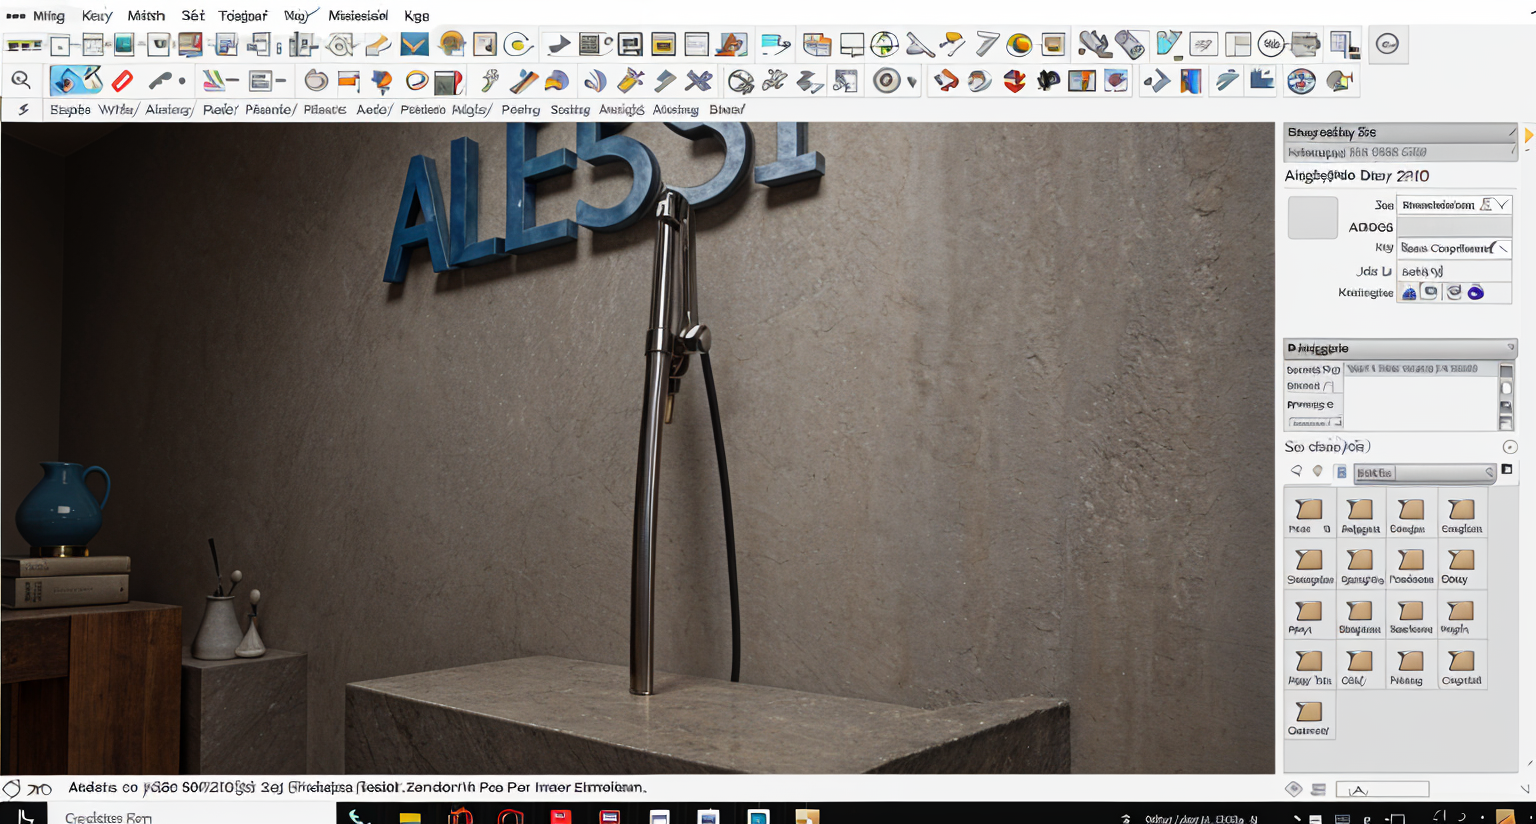Image resolution: width=1536 pixels, height=824 pixels.
Task: Click the circular toggle next to So cfano
Action: coord(1509,447)
